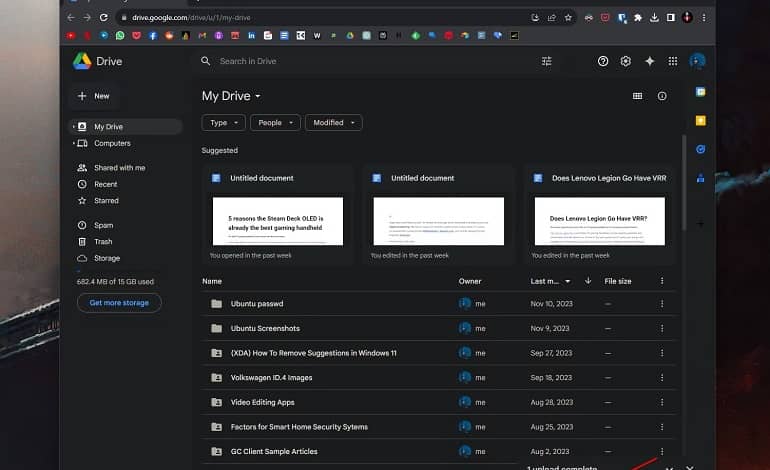Sort by Name column header
The width and height of the screenshot is (770, 470).
coord(212,281)
